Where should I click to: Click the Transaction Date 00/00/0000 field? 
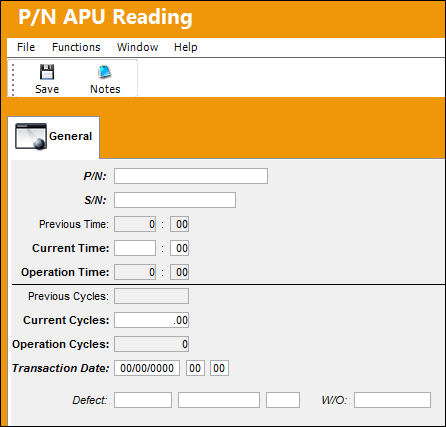(x=147, y=368)
